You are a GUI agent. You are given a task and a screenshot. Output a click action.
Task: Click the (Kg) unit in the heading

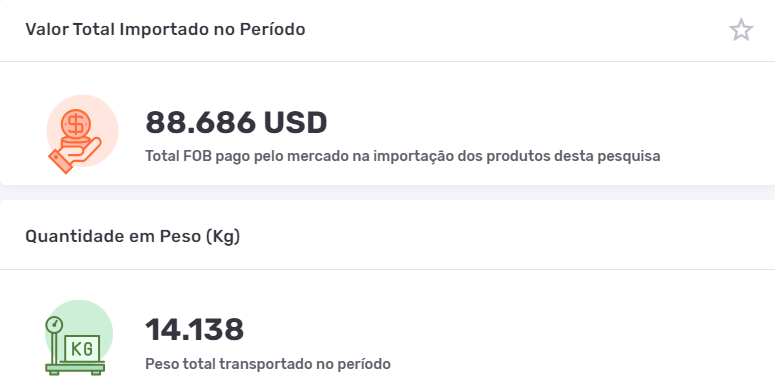click(222, 236)
